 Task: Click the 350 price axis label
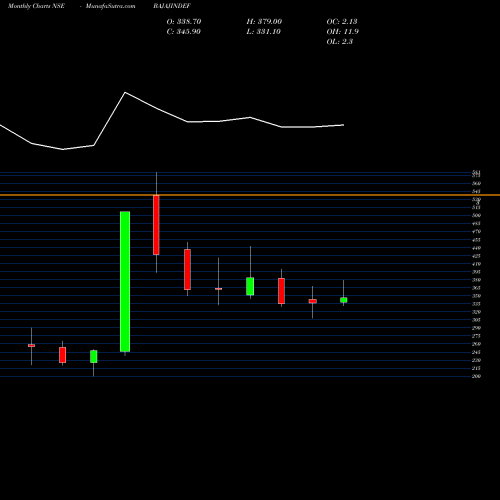coord(476,296)
